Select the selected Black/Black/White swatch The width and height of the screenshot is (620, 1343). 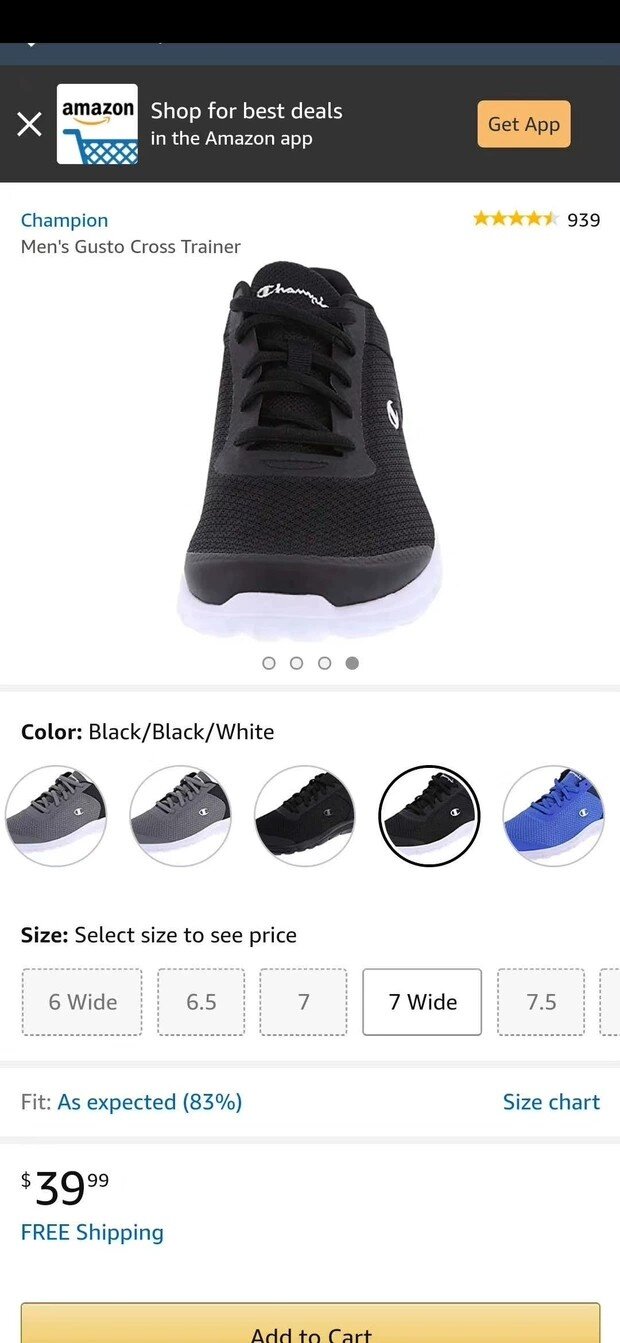click(429, 816)
